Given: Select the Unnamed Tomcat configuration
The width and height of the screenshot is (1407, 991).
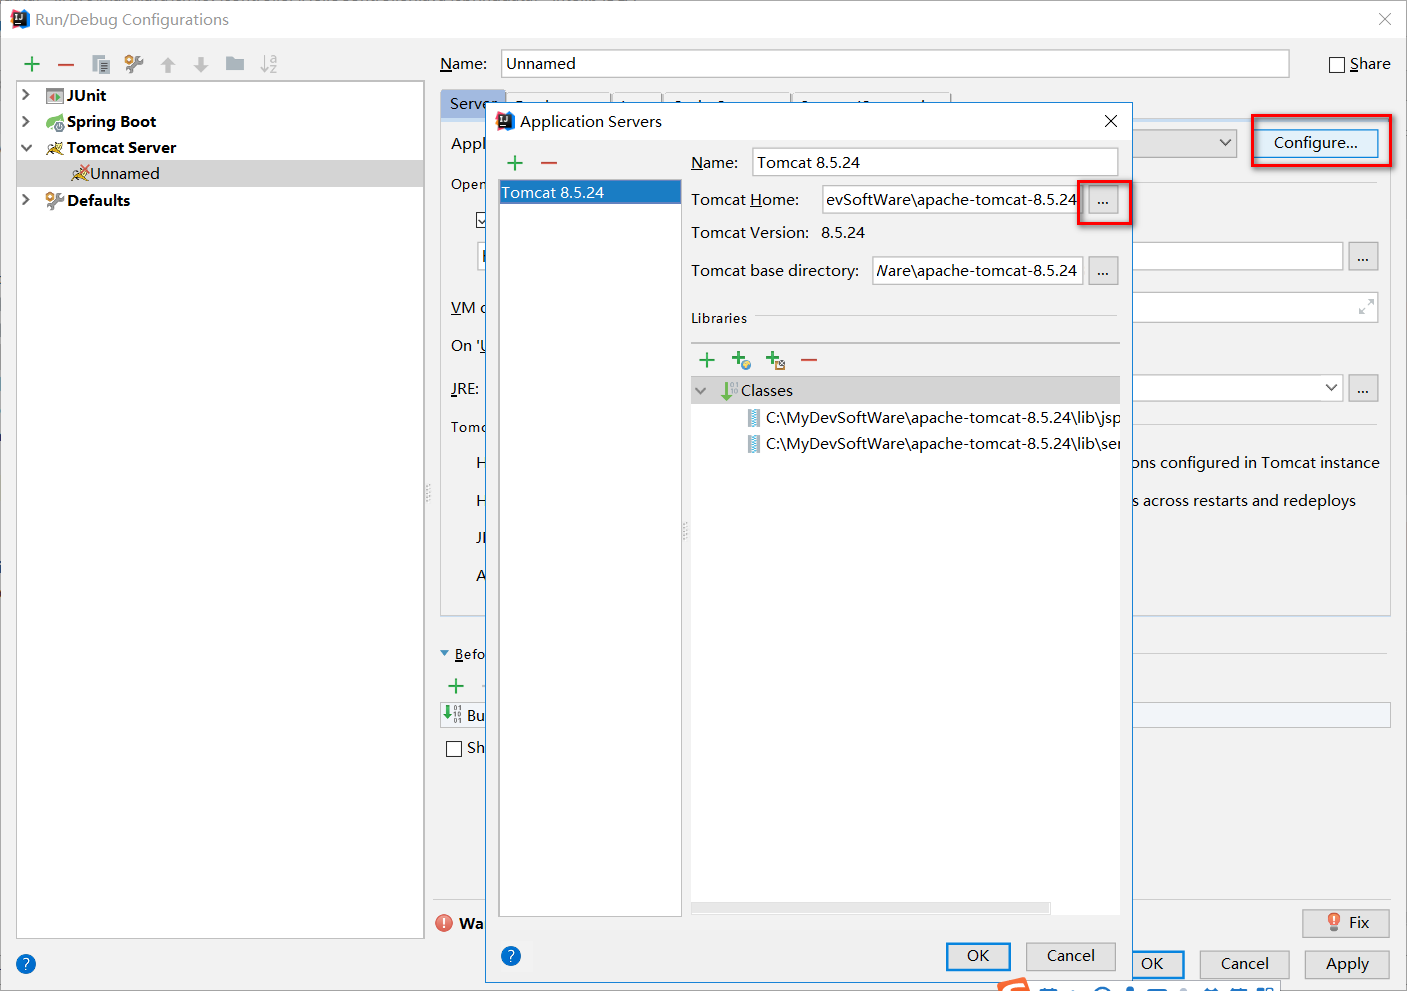Looking at the screenshot, I should point(124,174).
